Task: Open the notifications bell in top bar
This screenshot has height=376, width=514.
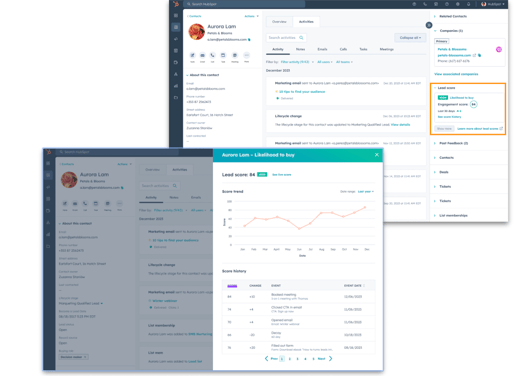Action: 468,4
